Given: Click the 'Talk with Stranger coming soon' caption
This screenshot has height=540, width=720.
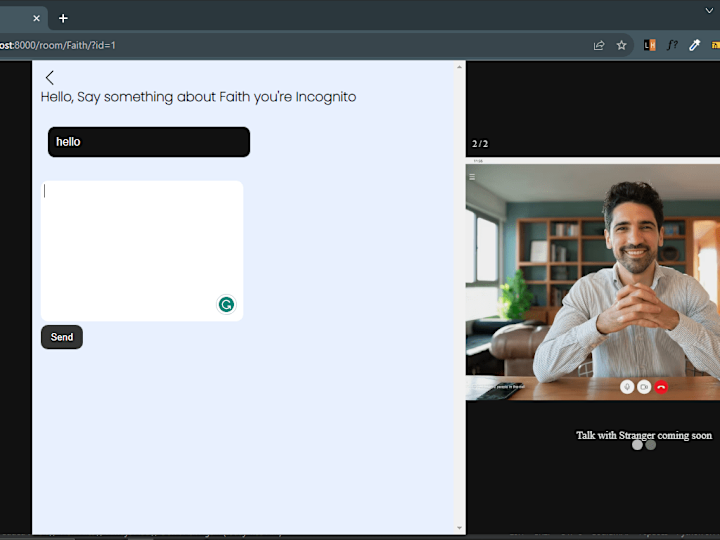Looking at the screenshot, I should pos(644,435).
